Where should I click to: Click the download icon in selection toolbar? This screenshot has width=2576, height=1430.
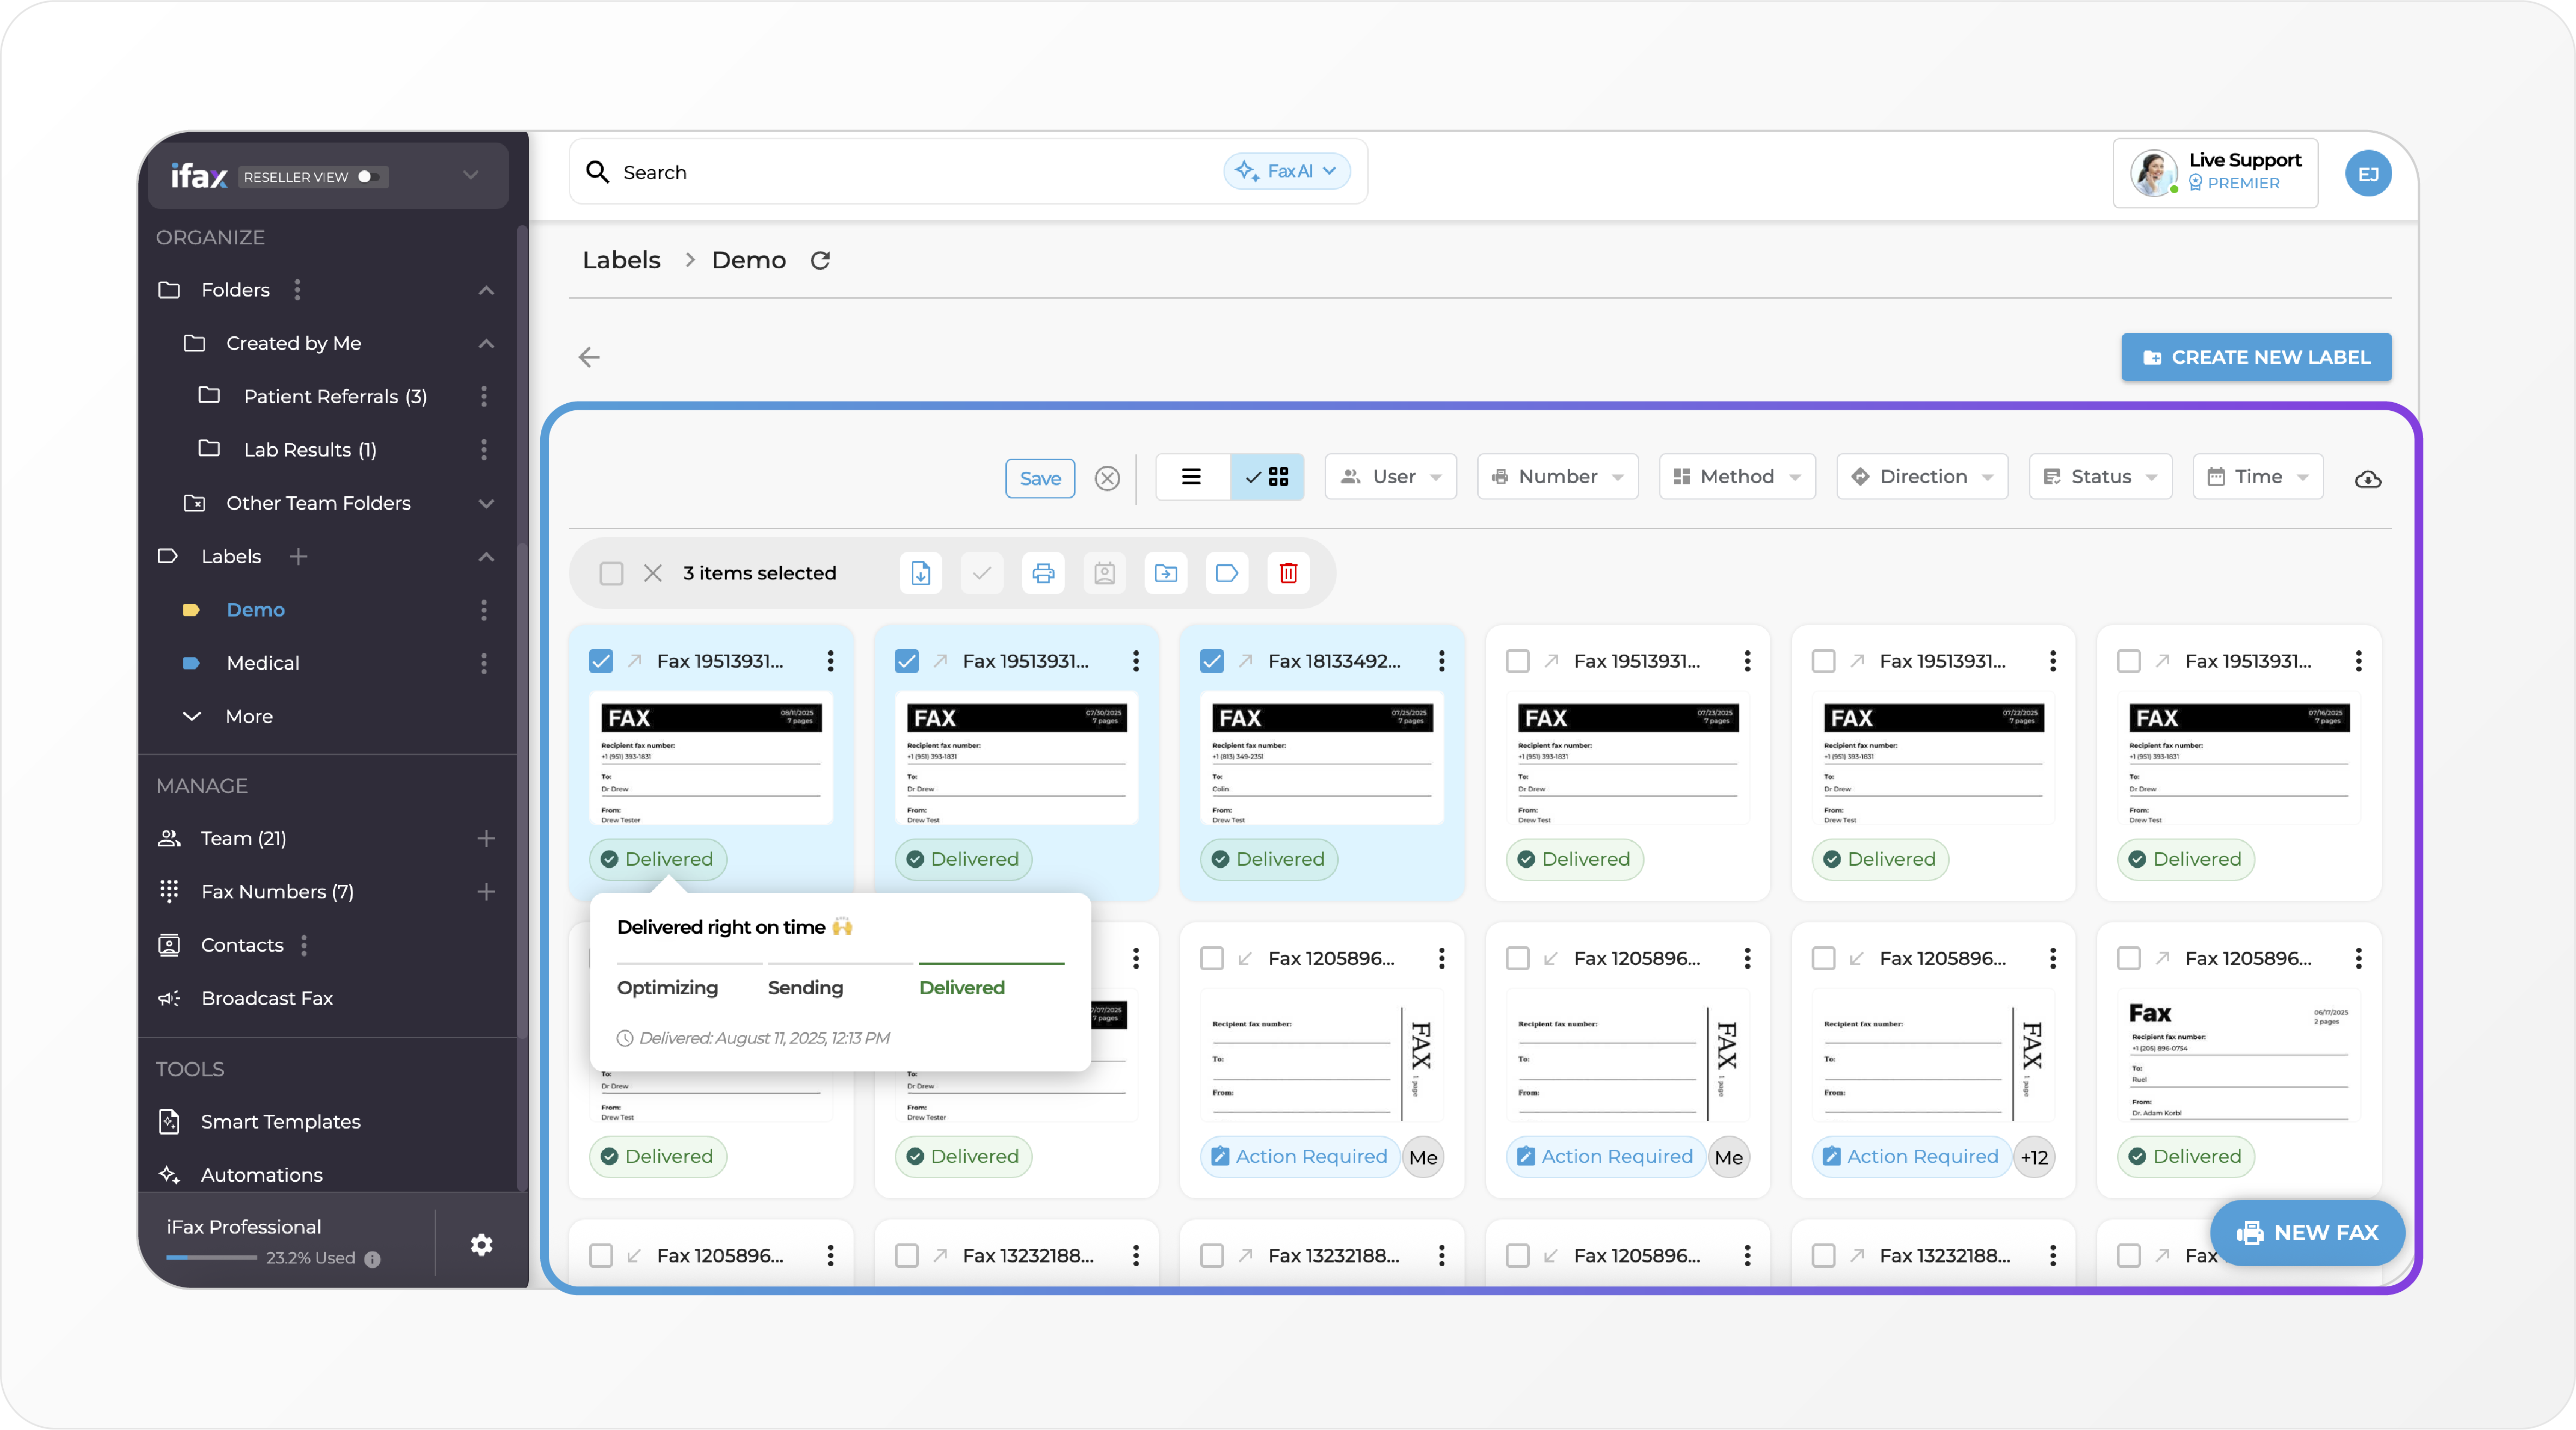[920, 573]
